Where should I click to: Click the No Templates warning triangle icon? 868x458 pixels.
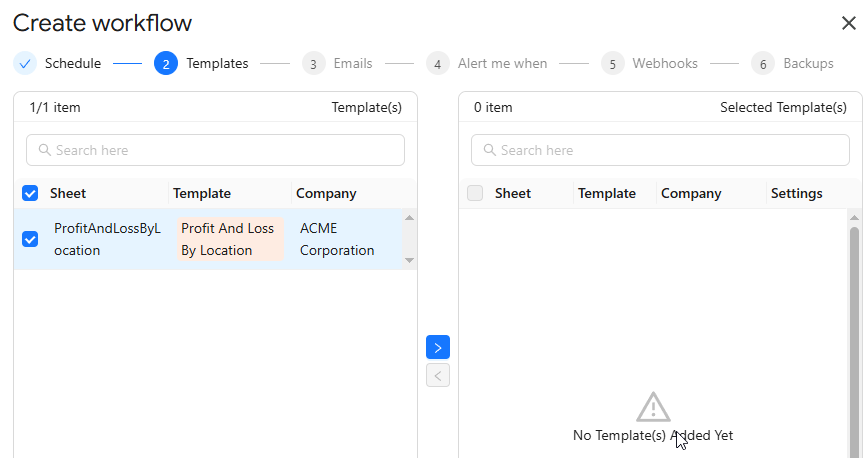653,407
